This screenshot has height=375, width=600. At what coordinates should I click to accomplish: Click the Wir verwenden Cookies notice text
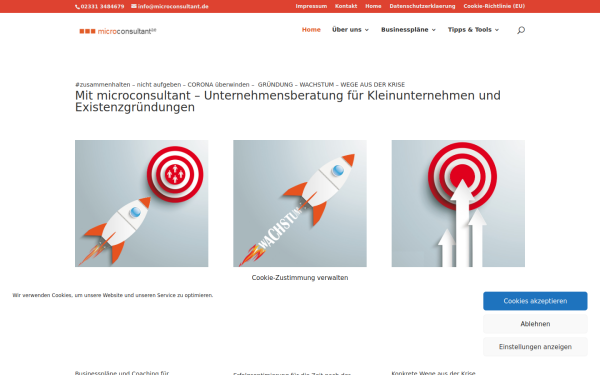pos(112,295)
